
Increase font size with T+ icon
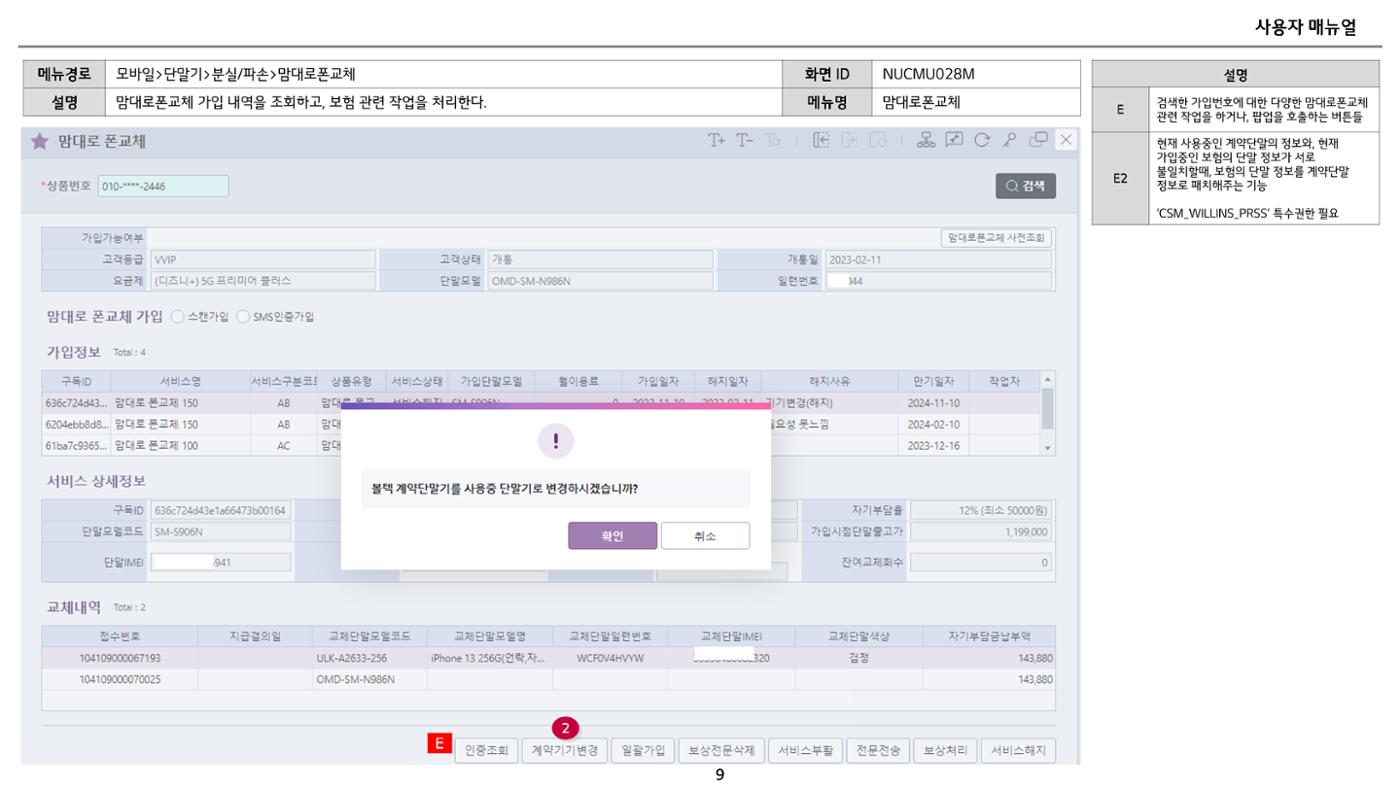click(x=717, y=141)
